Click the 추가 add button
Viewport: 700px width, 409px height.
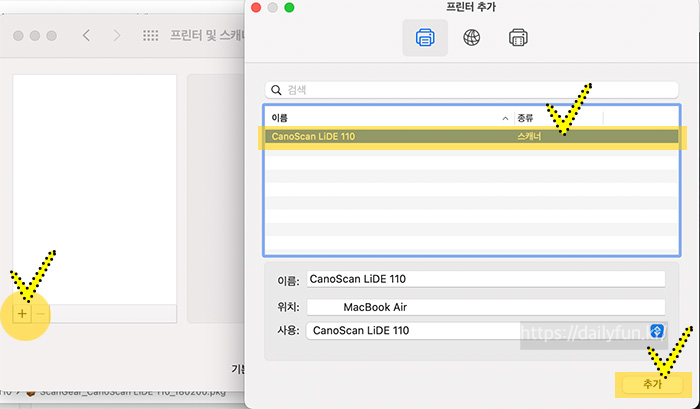[652, 384]
